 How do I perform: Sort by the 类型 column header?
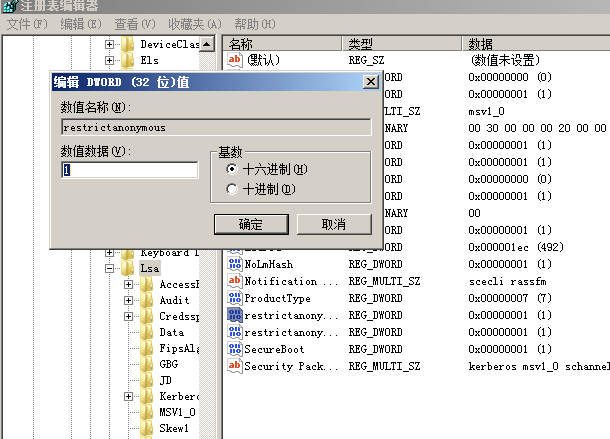coord(402,44)
